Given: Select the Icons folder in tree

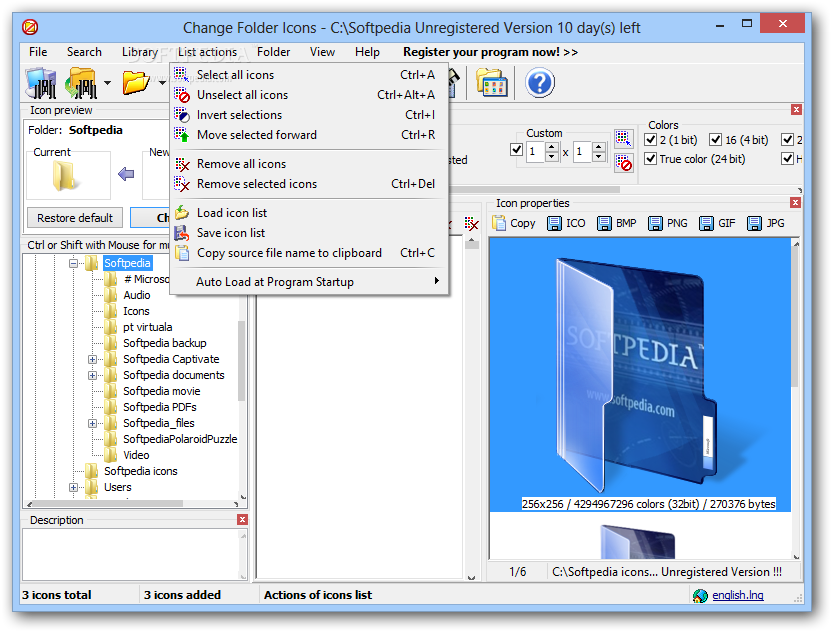Looking at the screenshot, I should tap(136, 311).
